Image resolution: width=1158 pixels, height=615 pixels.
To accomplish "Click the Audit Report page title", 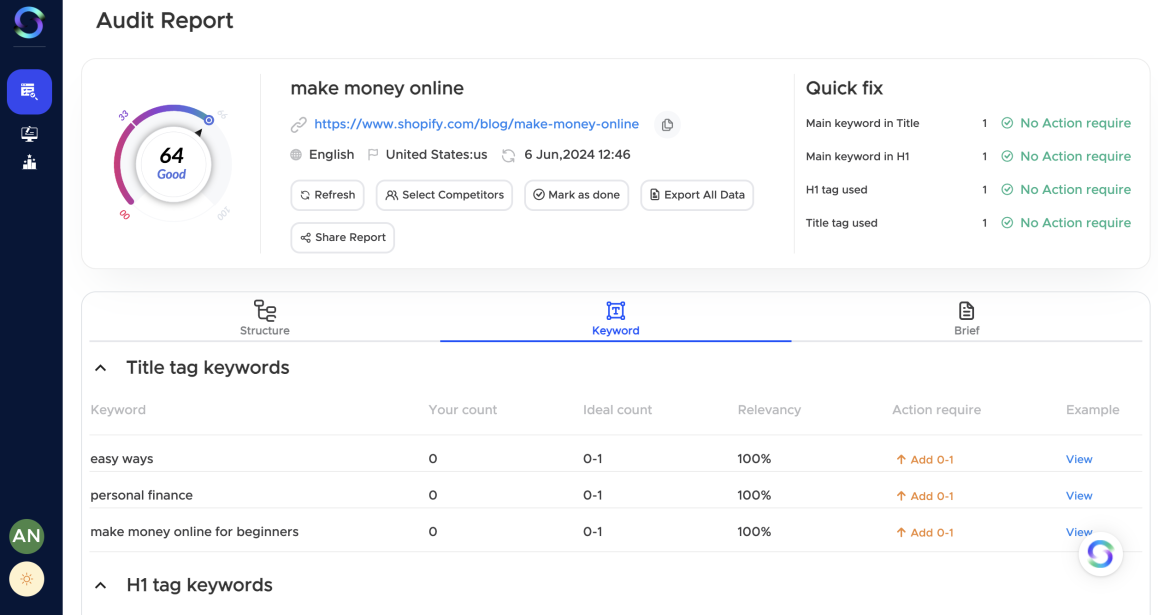I will (x=165, y=21).
